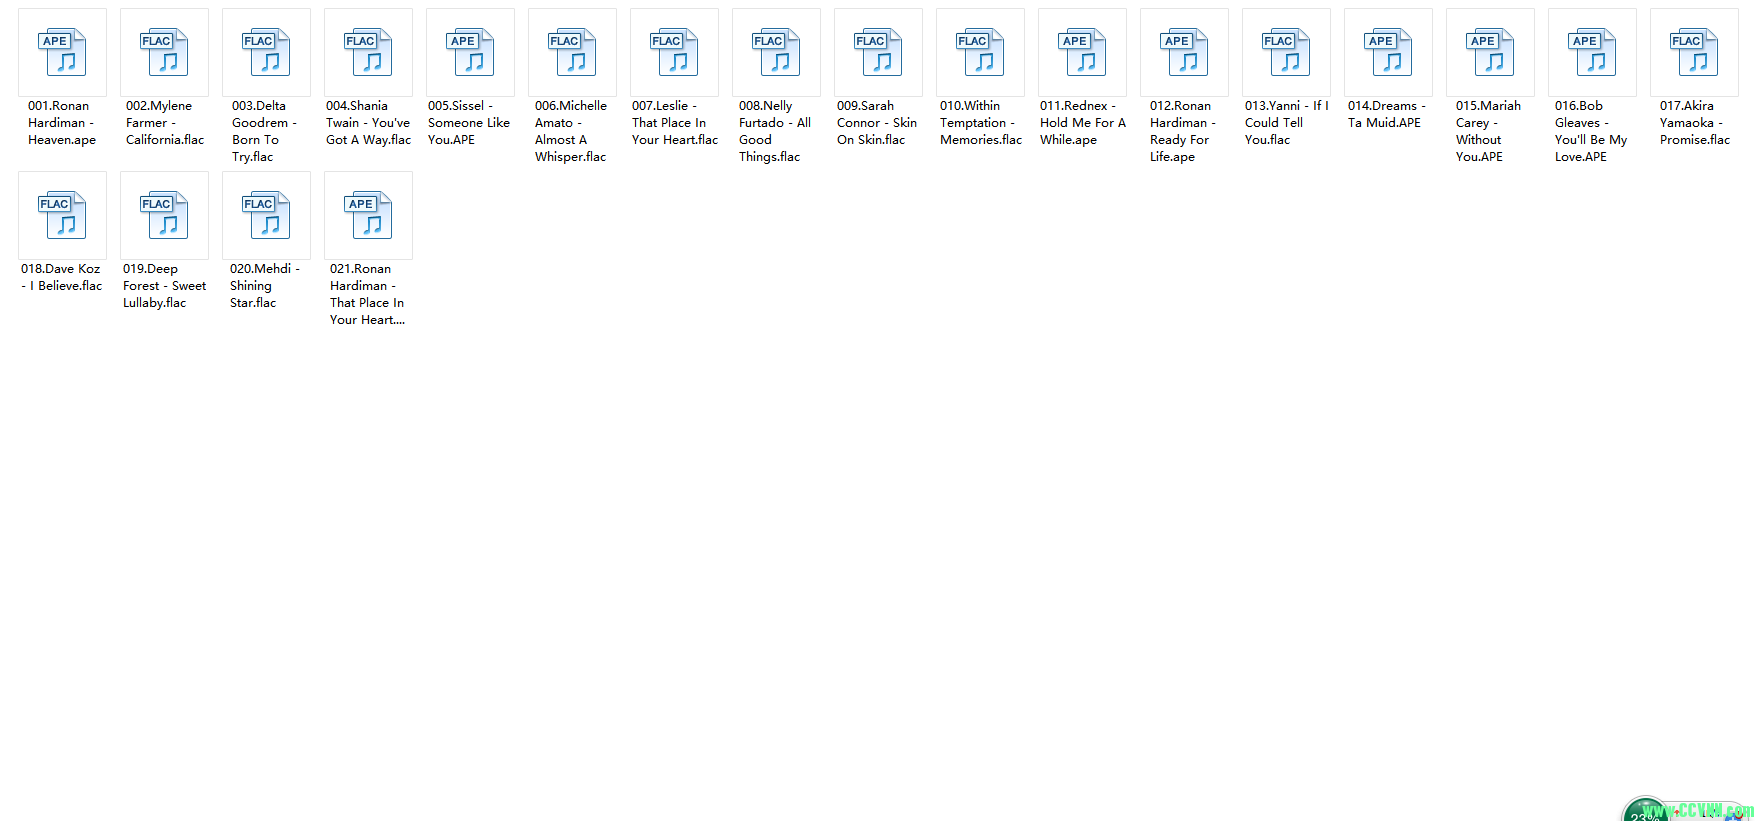Click the filename '018.Dave Koz - I Believe.flac'
The image size is (1758, 821).
[62, 277]
